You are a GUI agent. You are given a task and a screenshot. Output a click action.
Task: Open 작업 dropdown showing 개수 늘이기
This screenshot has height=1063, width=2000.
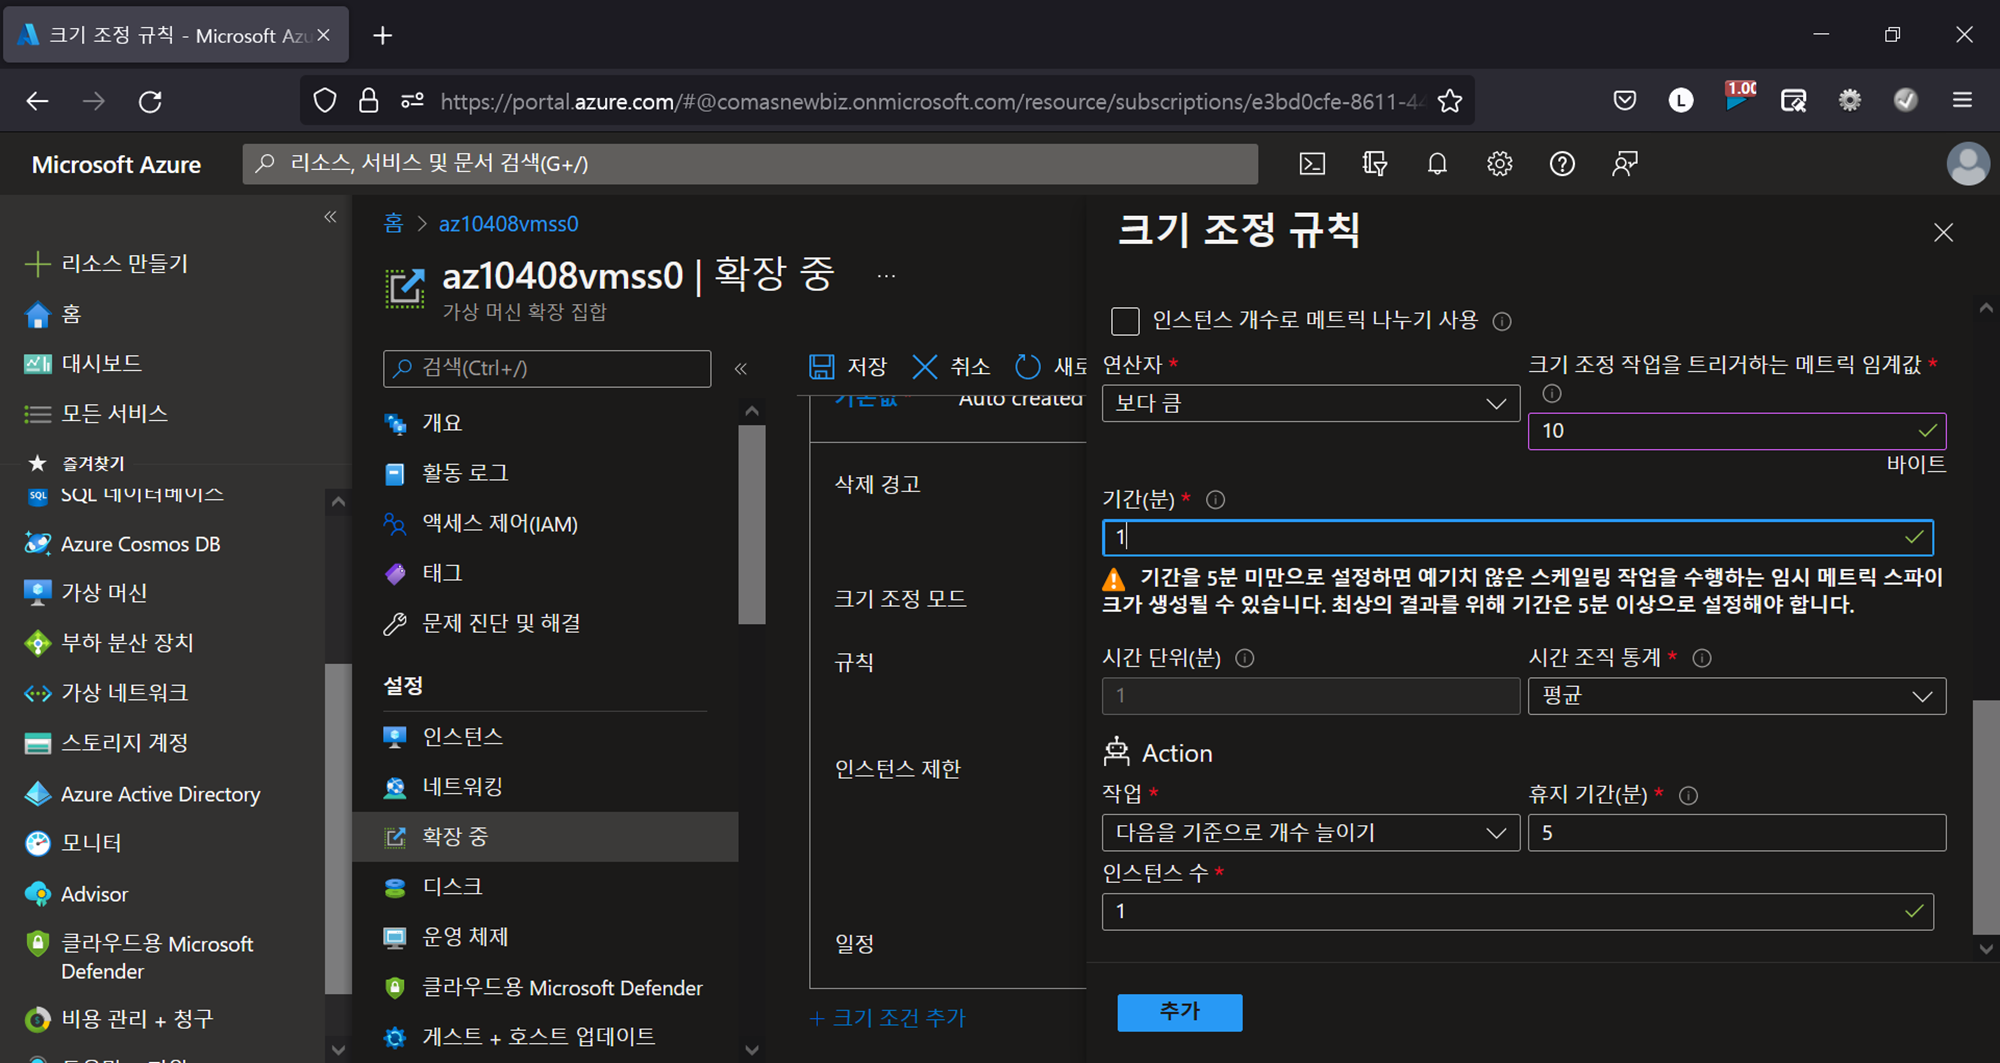[1310, 833]
